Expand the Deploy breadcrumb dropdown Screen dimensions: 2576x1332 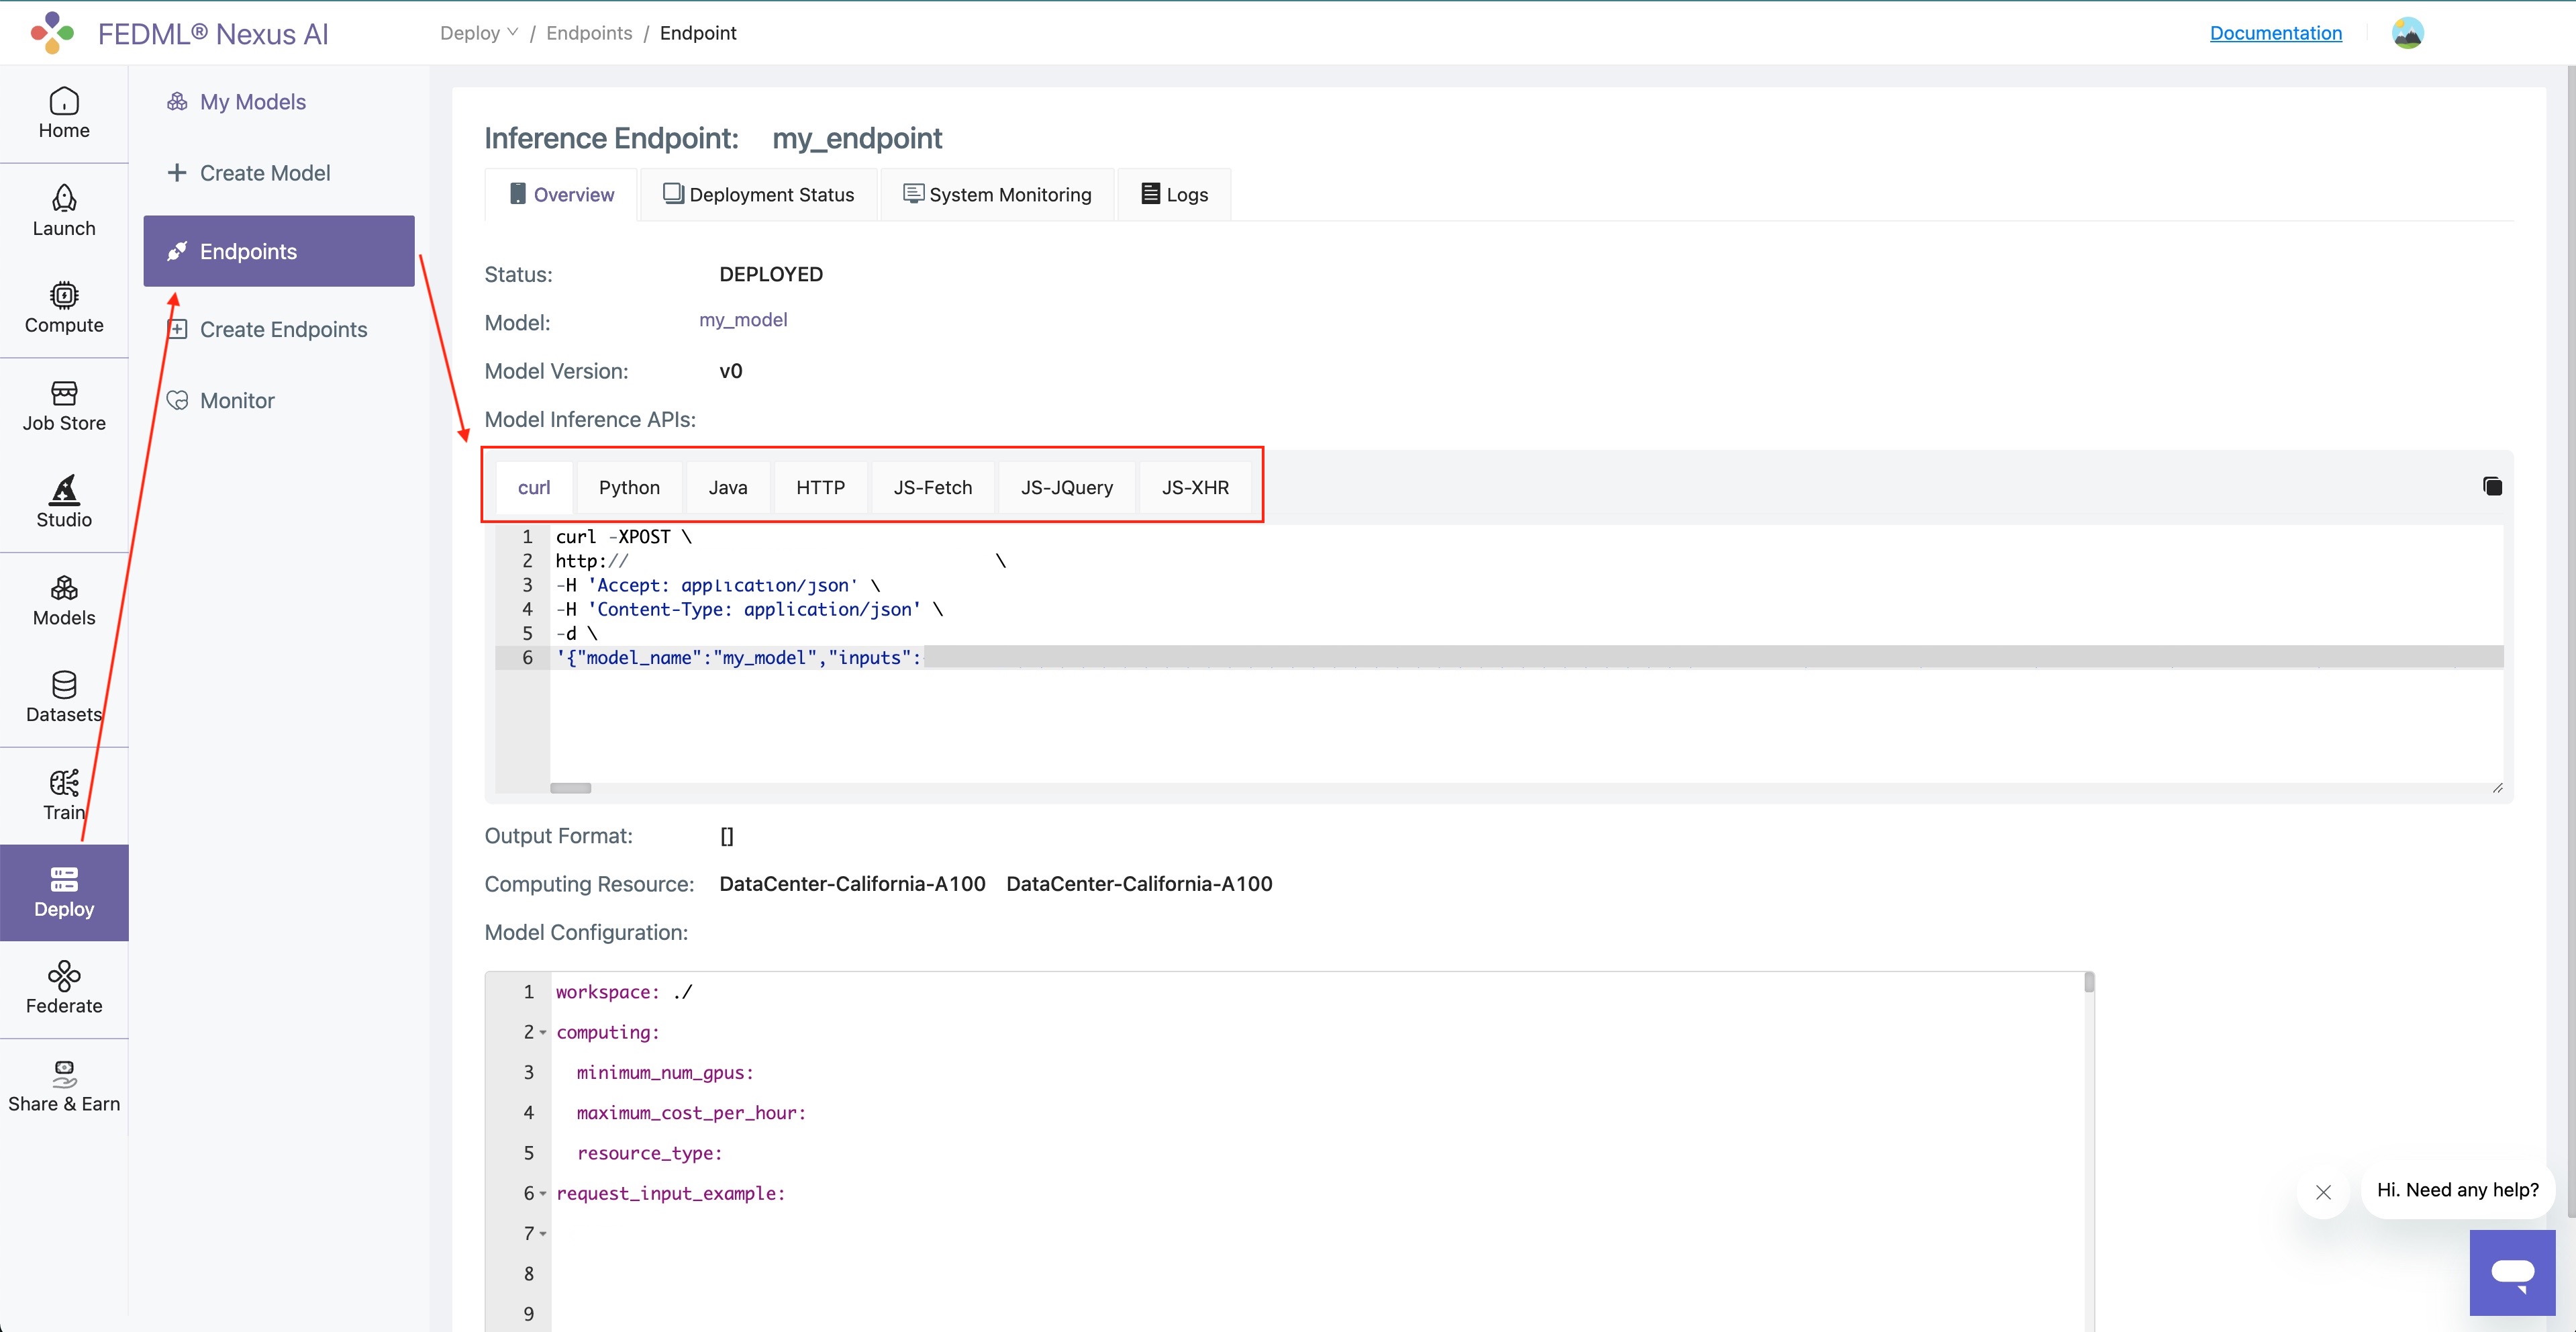pyautogui.click(x=479, y=33)
